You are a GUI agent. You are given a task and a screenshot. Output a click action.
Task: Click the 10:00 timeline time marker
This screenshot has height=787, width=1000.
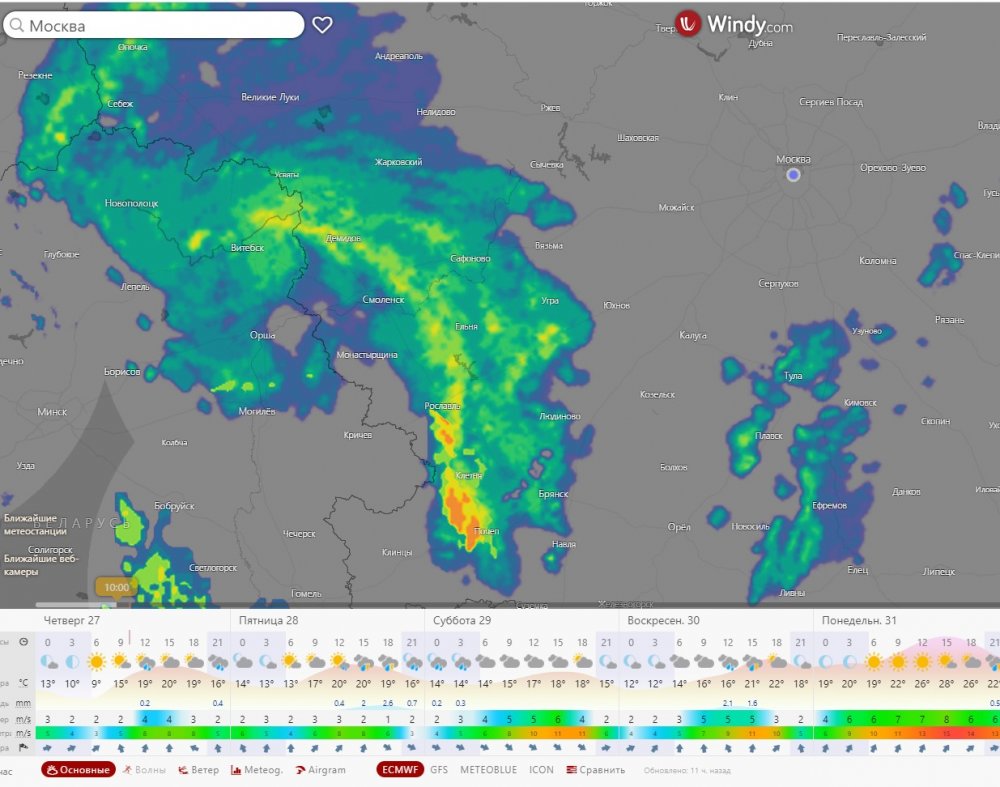pyautogui.click(x=117, y=587)
